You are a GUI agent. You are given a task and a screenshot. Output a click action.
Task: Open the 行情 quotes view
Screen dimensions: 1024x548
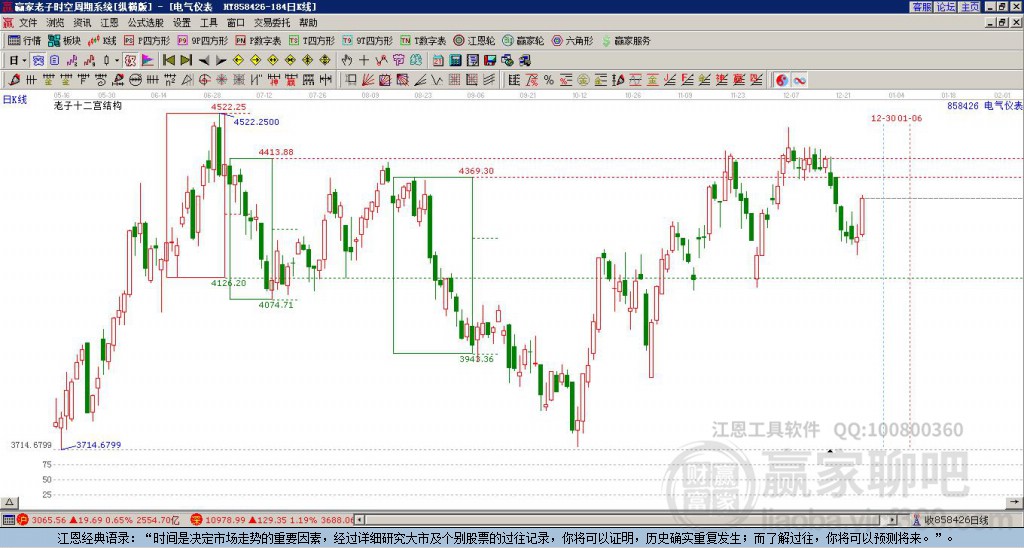click(x=24, y=40)
